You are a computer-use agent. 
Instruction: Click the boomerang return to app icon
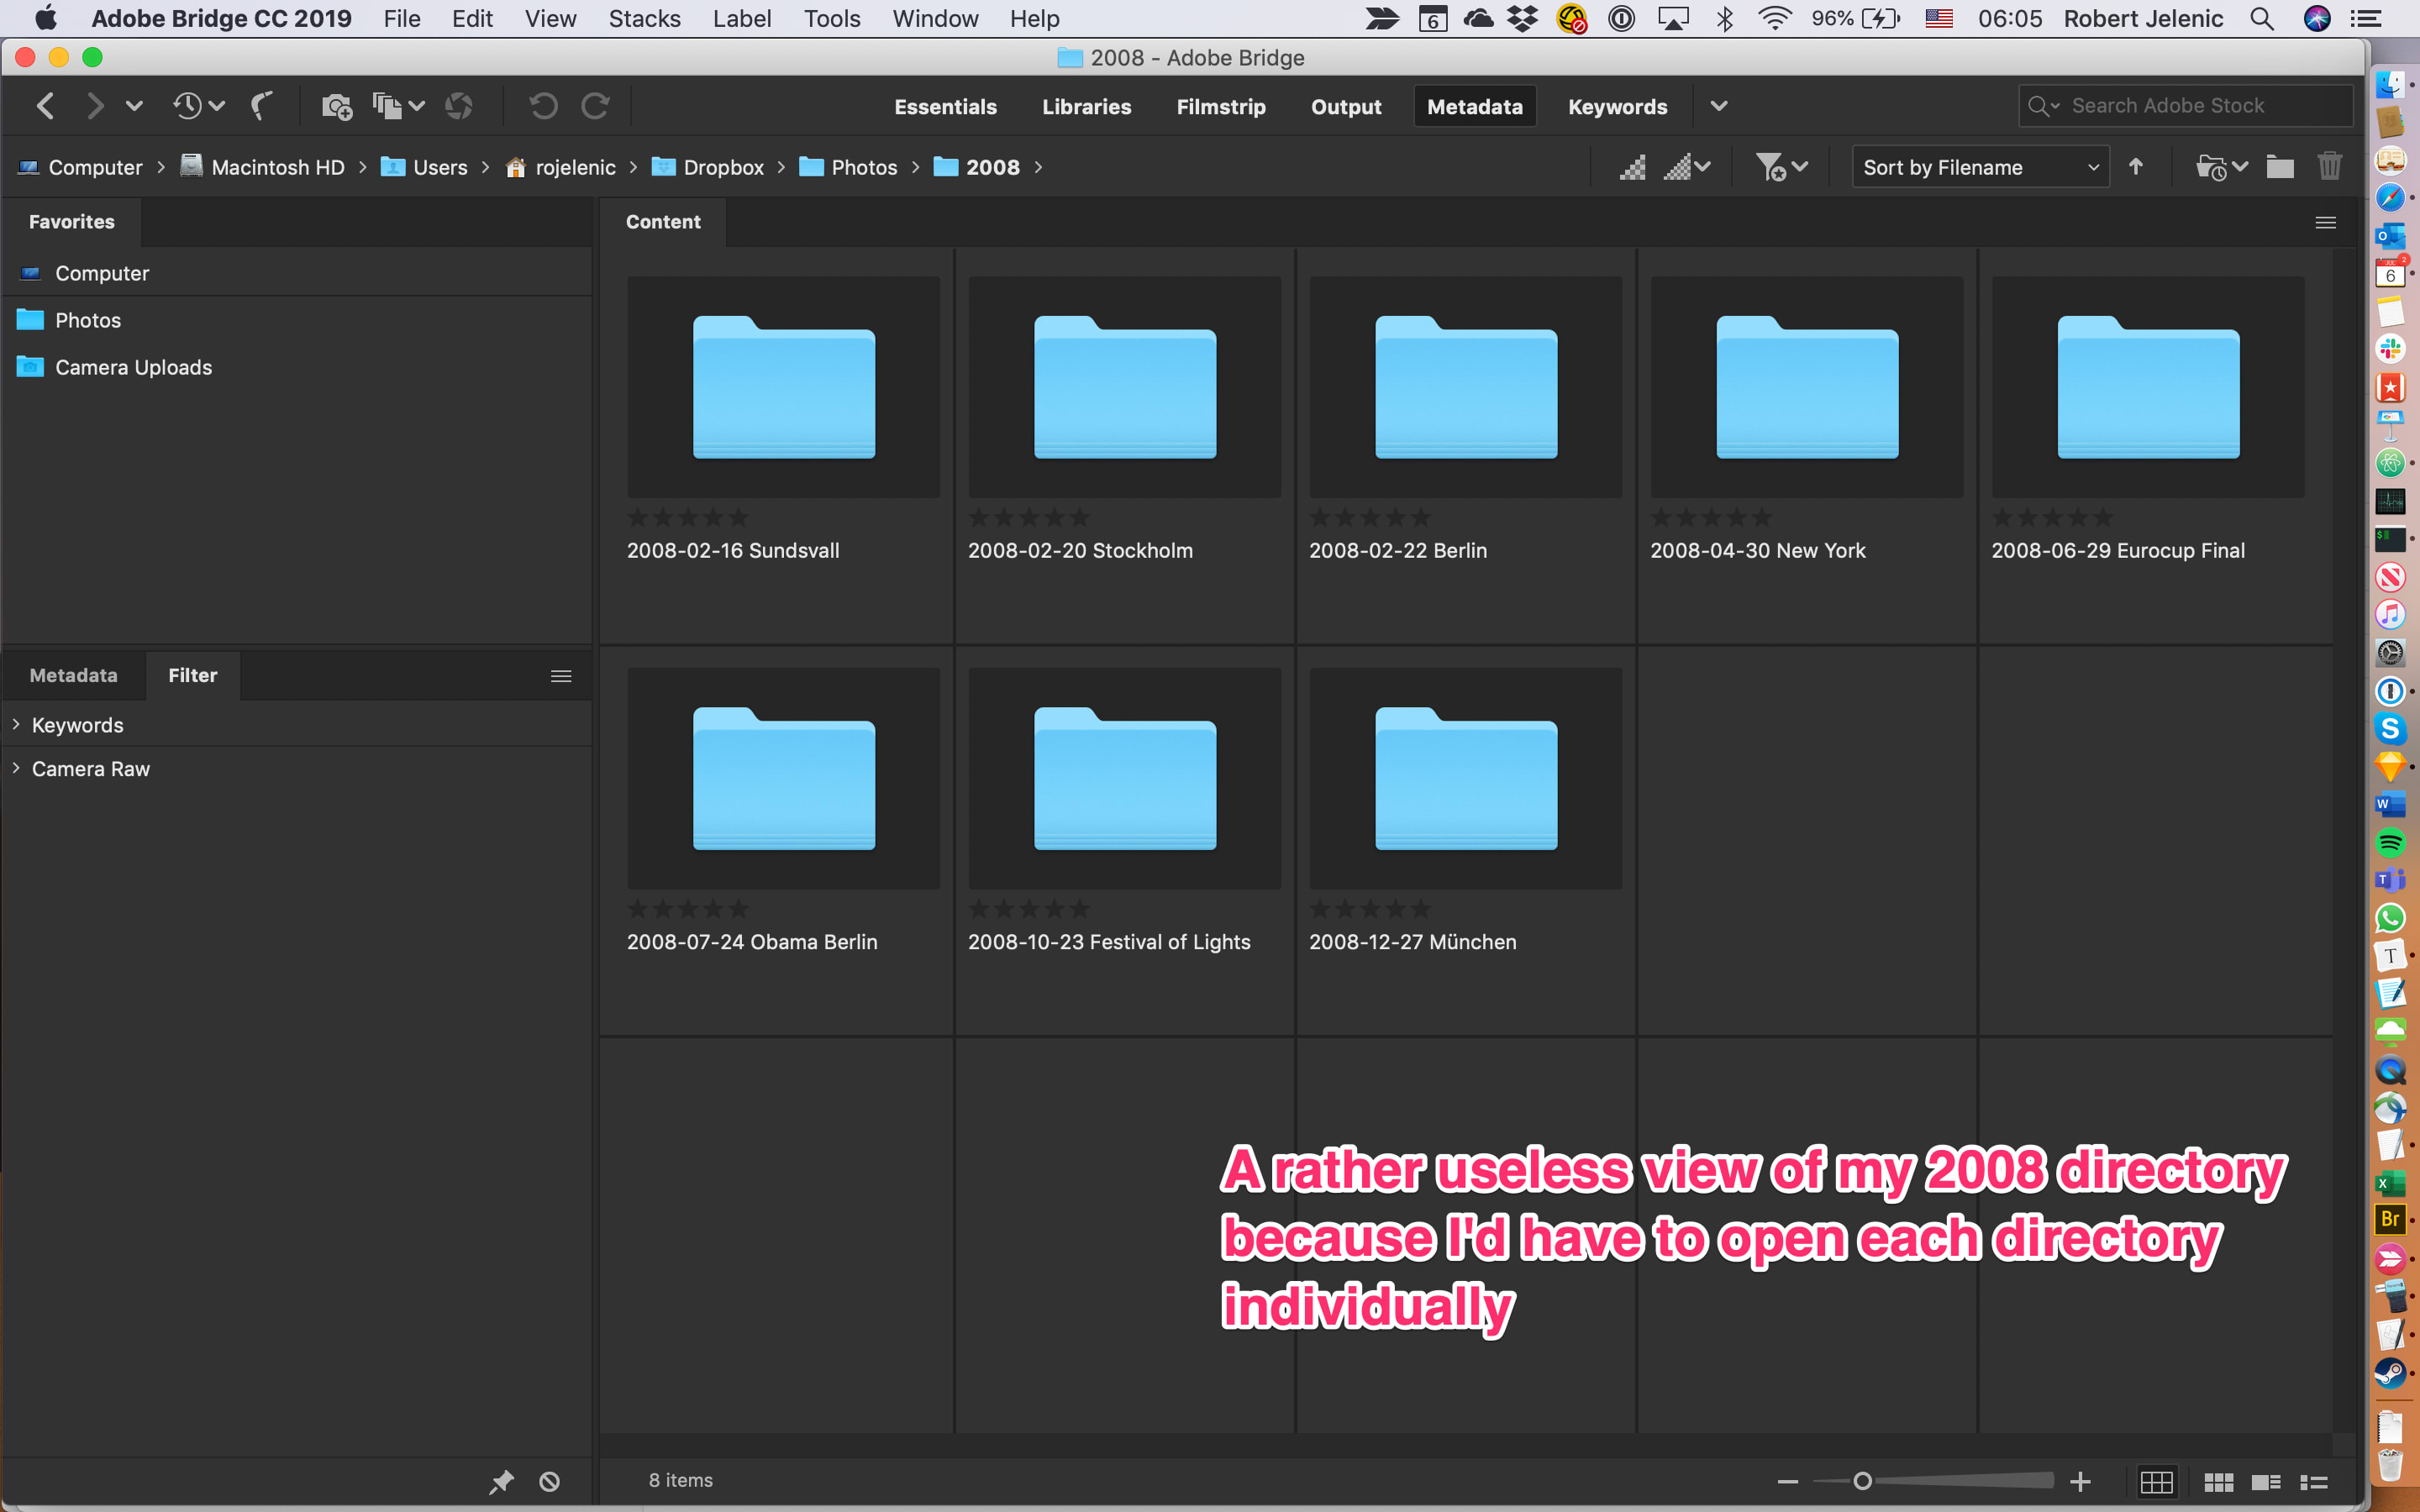pos(262,106)
